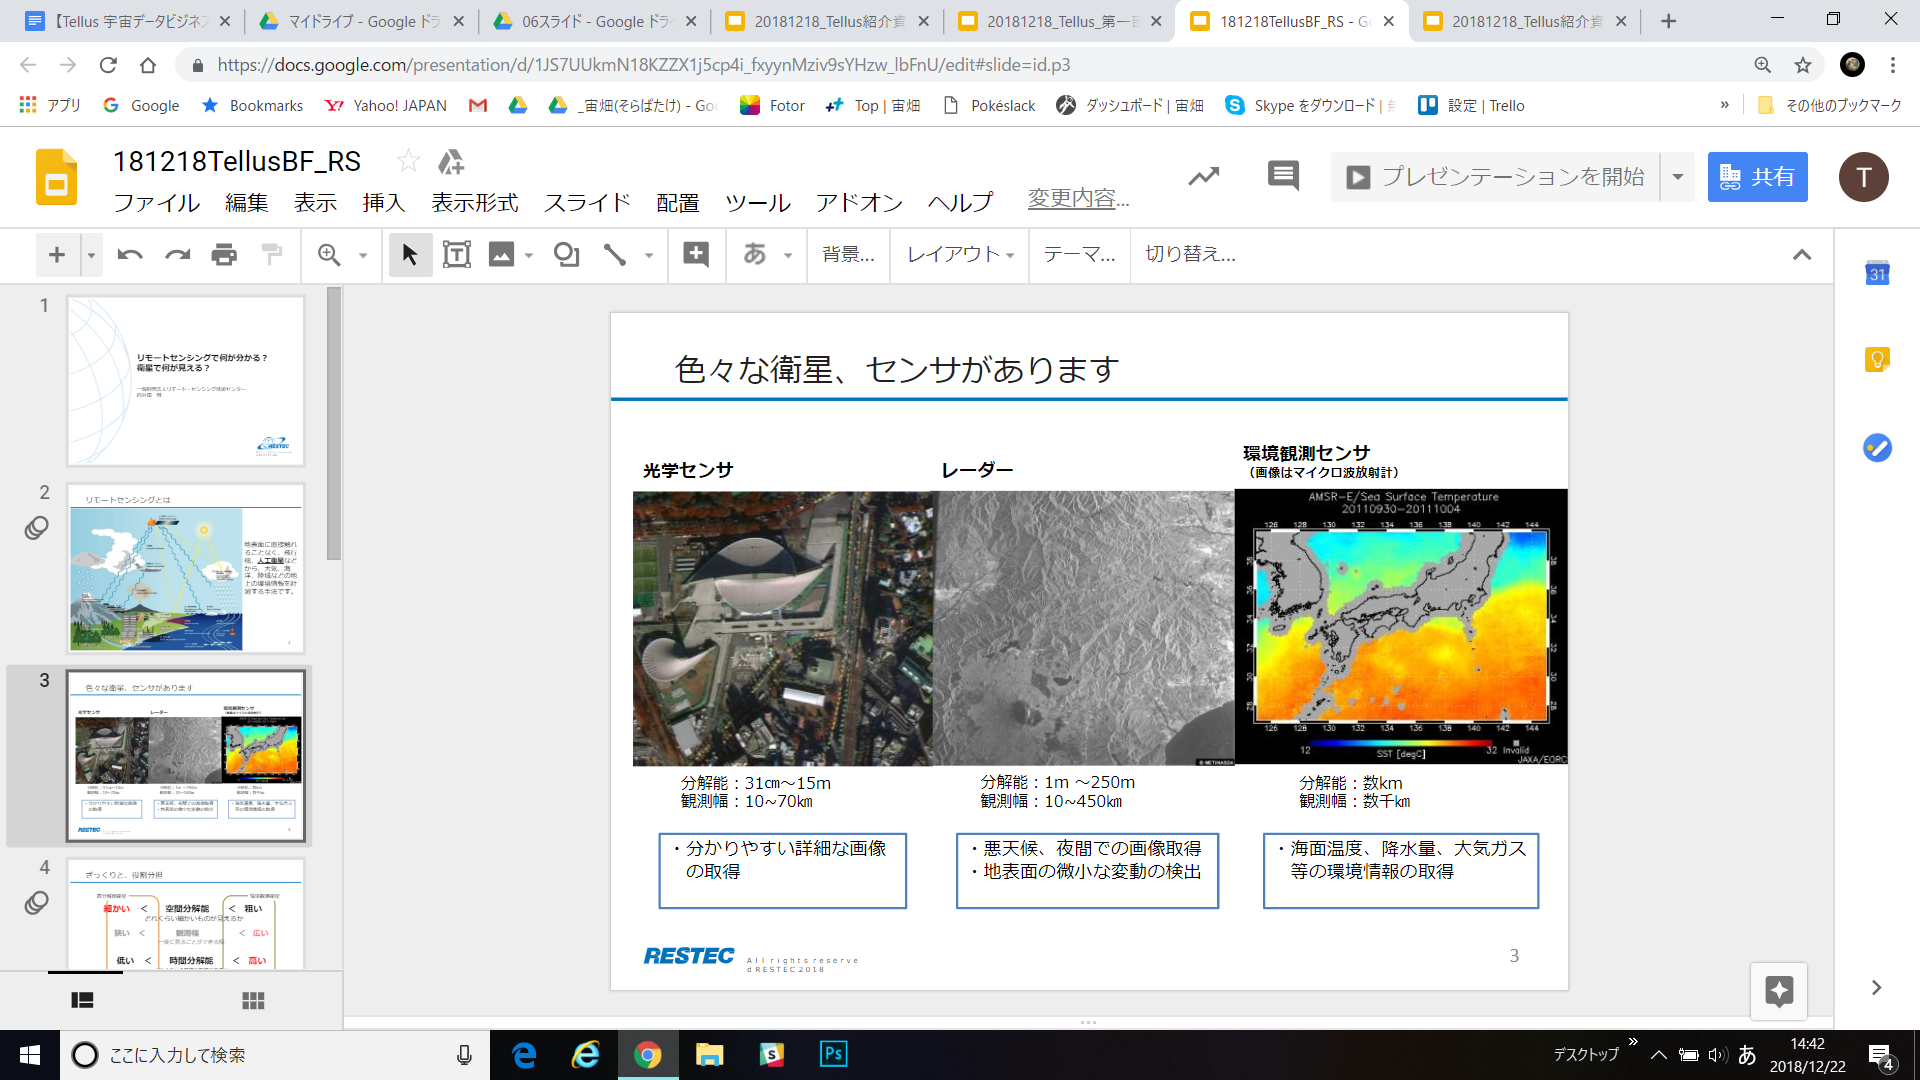Open the input tools dropdown arrow
This screenshot has height=1080, width=1920.
788,255
